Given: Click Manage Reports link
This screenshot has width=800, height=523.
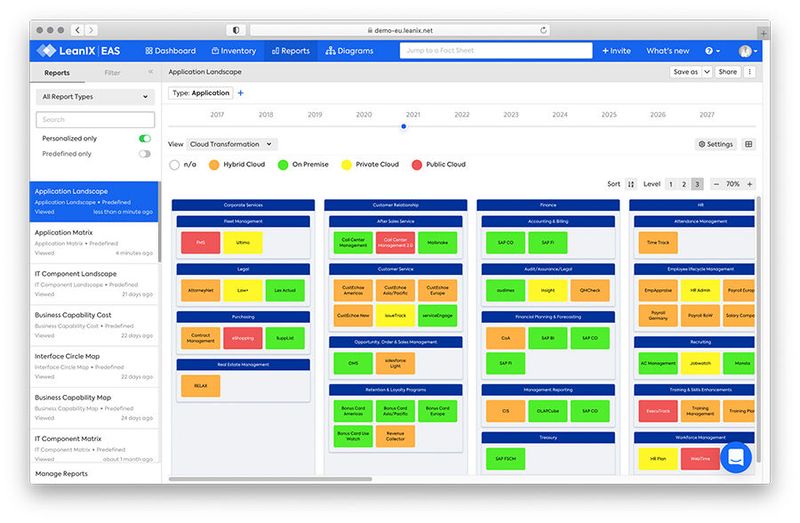Looking at the screenshot, I should [x=61, y=474].
